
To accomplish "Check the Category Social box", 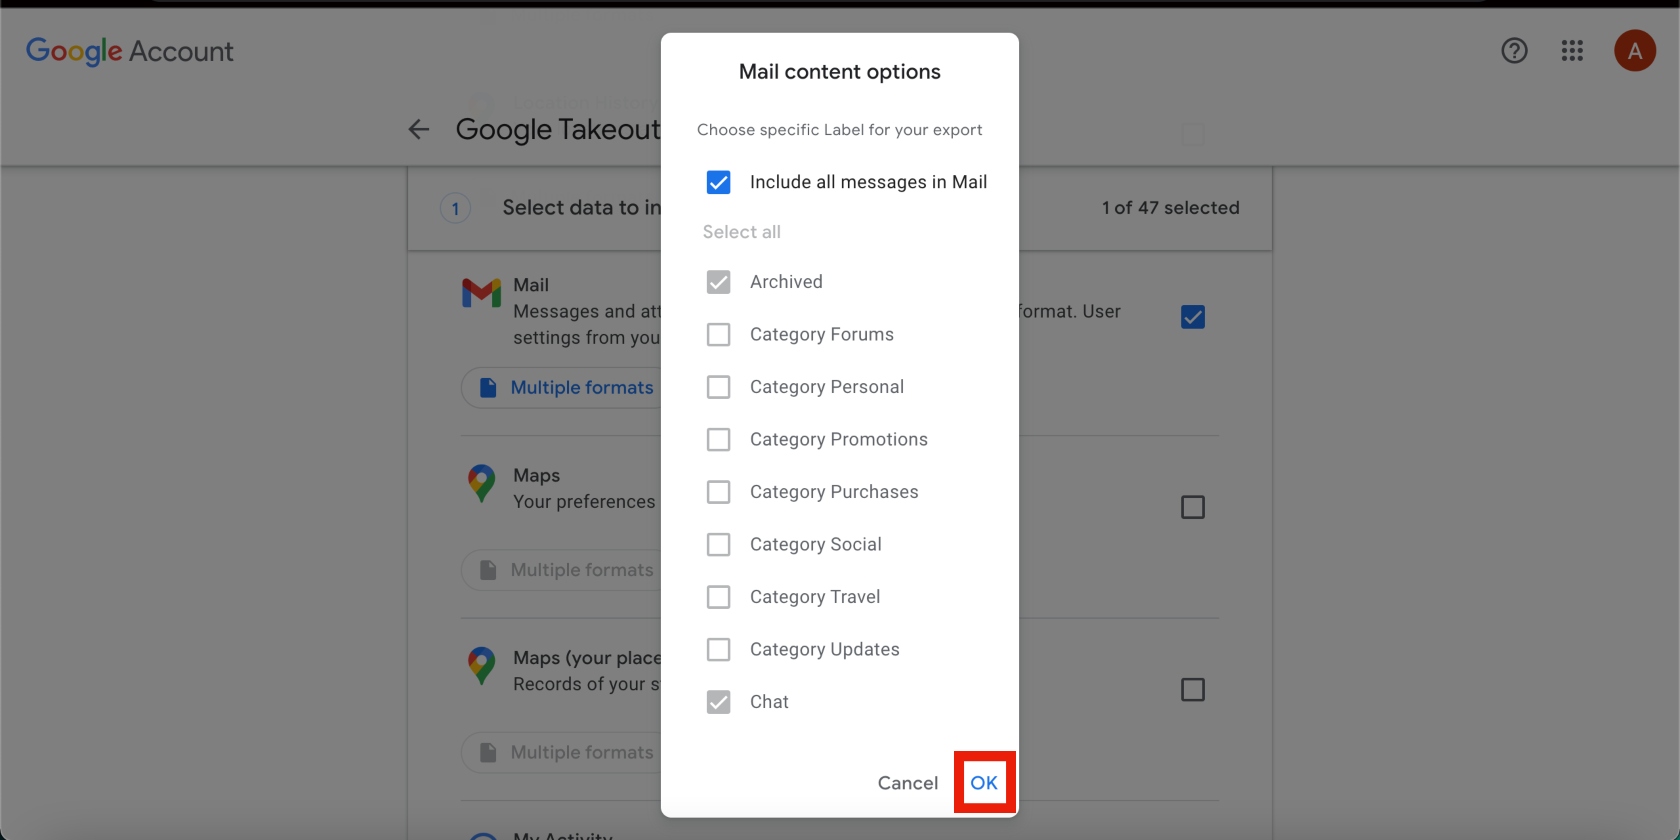I will coord(718,544).
